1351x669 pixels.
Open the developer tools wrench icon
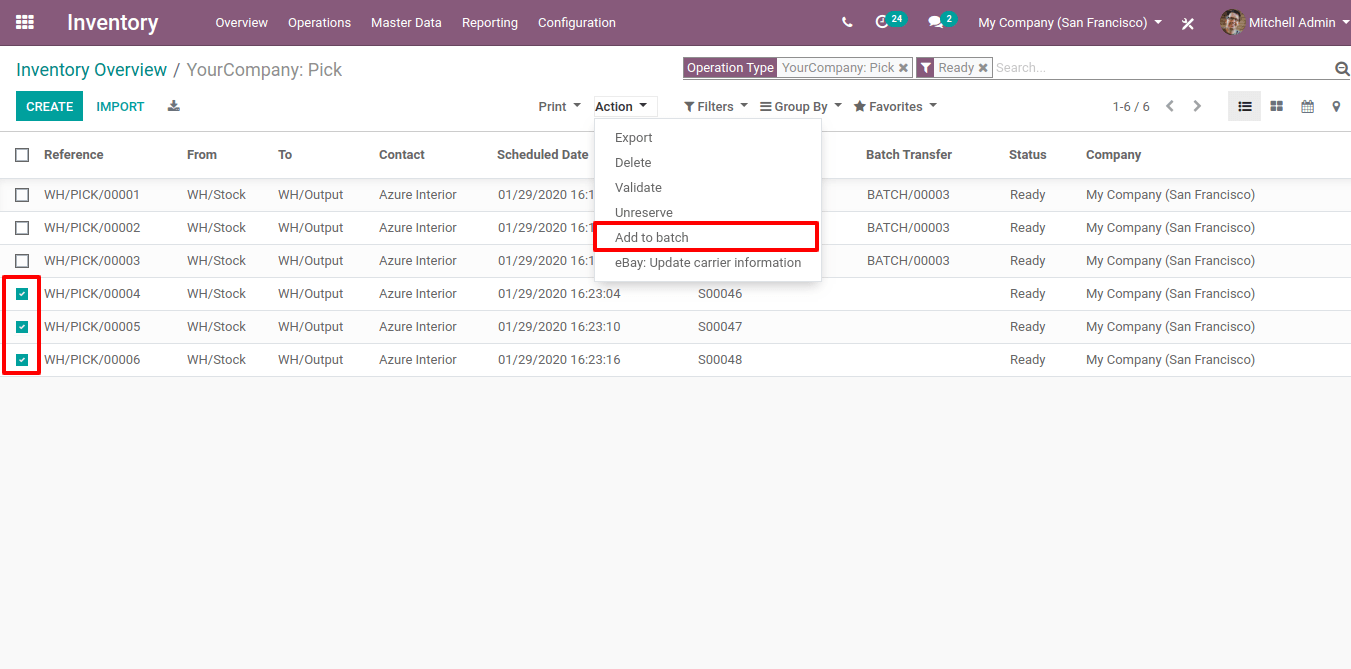pyautogui.click(x=1187, y=22)
